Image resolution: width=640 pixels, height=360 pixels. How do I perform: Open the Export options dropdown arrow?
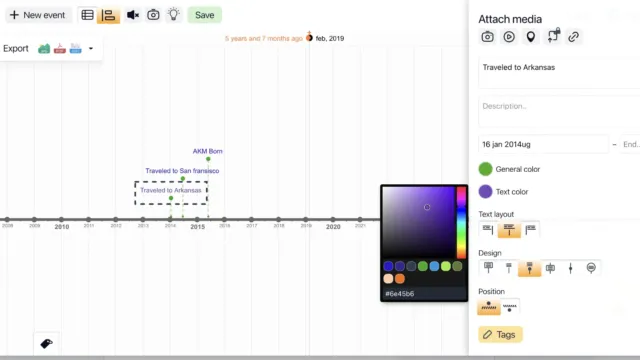[x=91, y=49]
